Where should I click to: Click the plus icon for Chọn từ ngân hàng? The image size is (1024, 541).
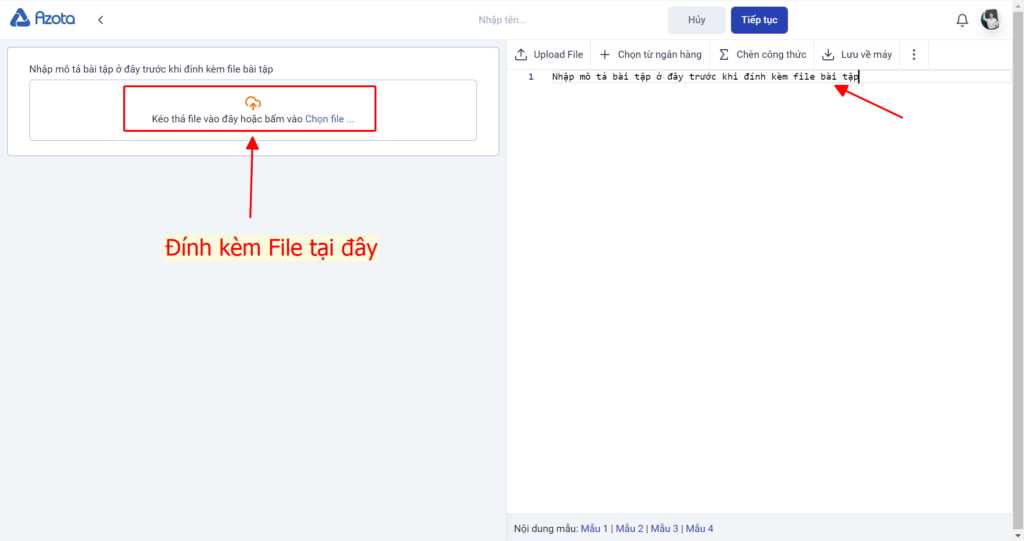605,54
